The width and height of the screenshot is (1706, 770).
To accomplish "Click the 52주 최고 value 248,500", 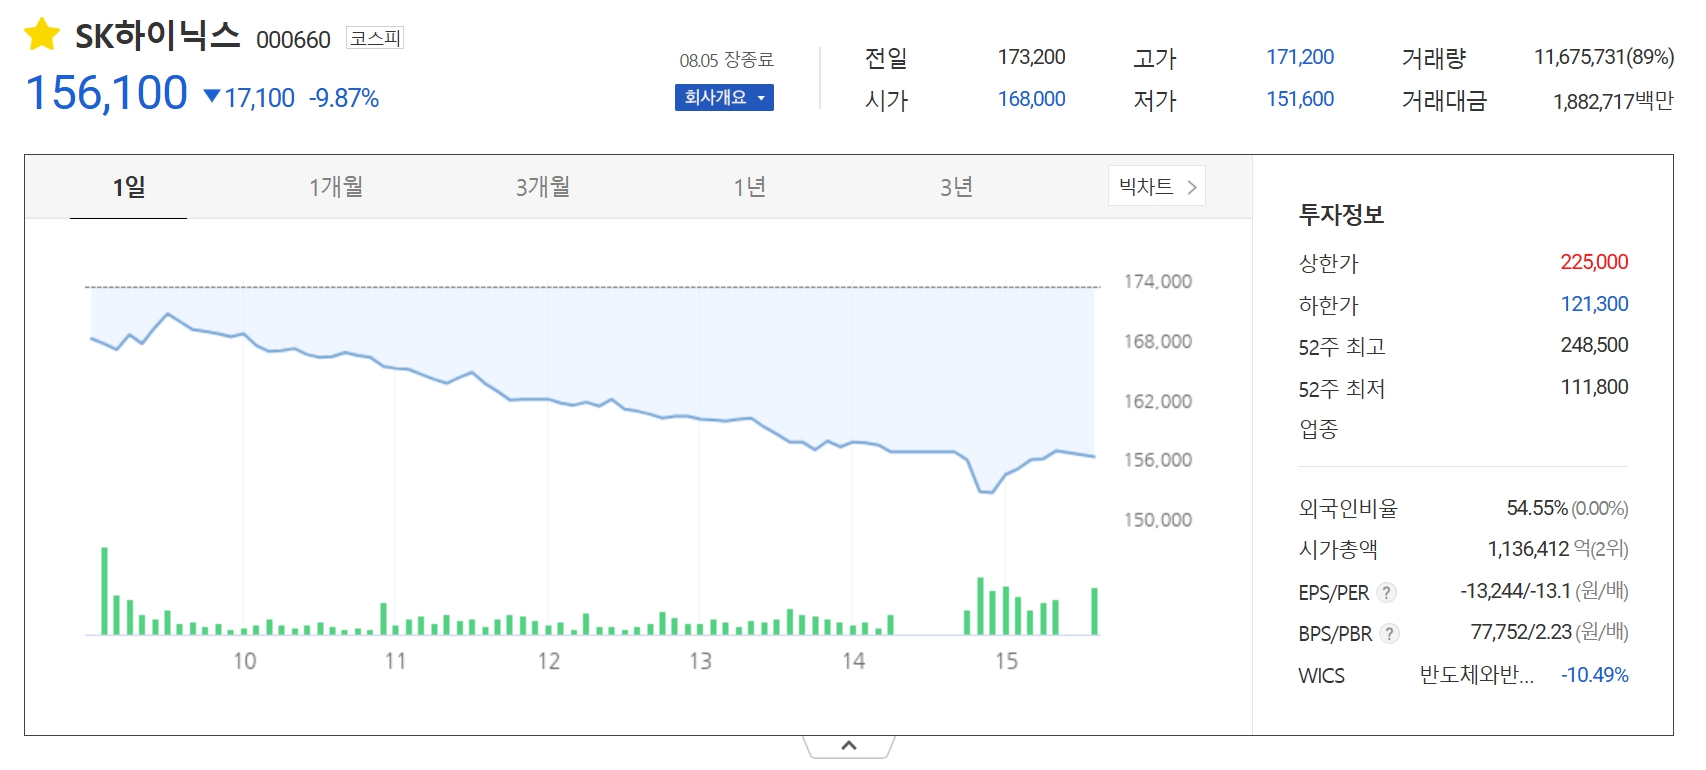I will [1594, 345].
